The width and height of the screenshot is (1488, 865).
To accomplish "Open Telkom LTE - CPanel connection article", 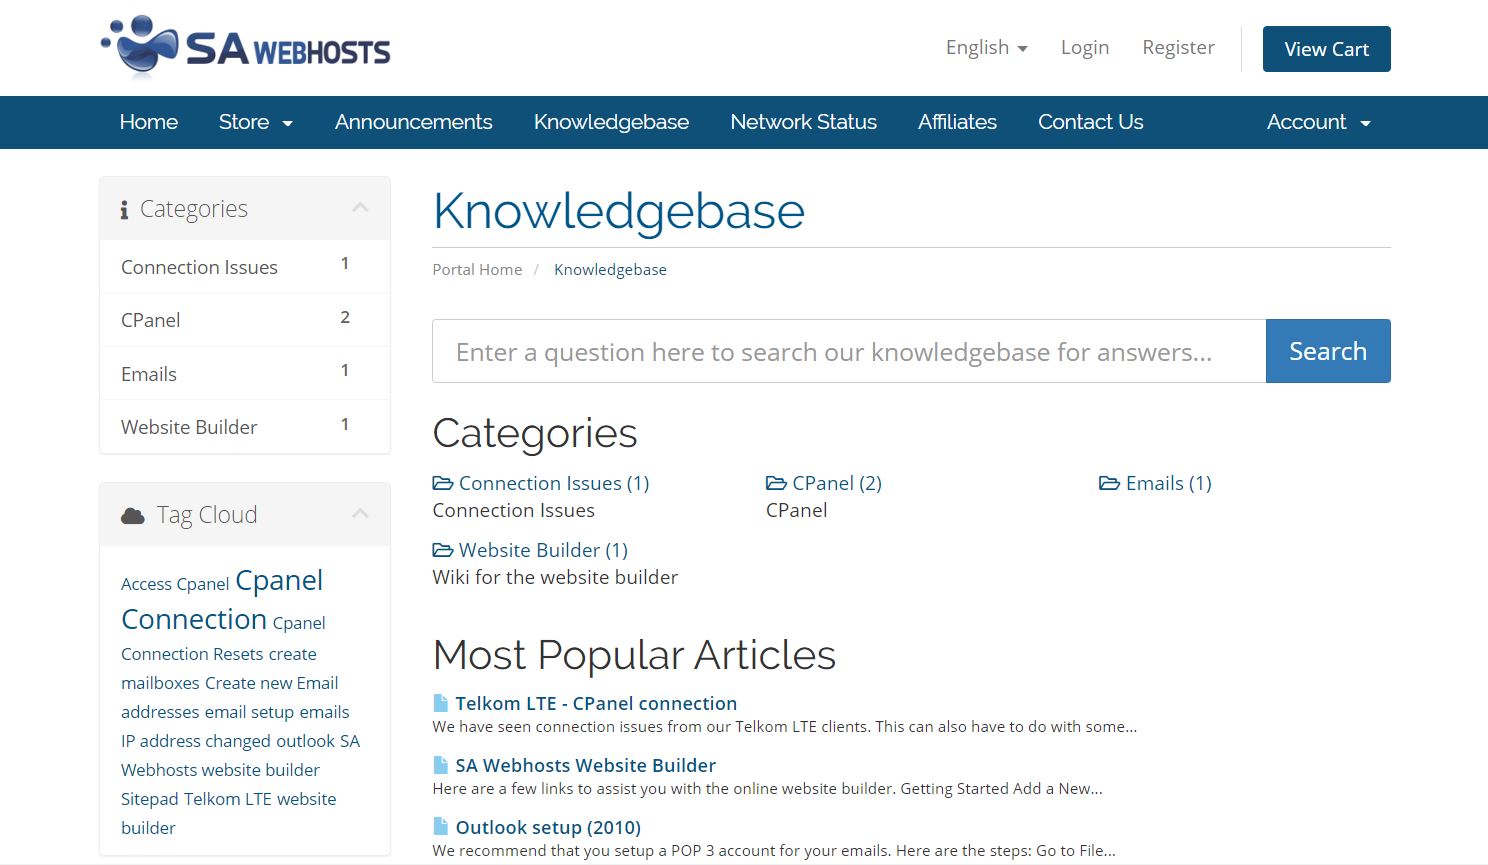I will [x=596, y=703].
